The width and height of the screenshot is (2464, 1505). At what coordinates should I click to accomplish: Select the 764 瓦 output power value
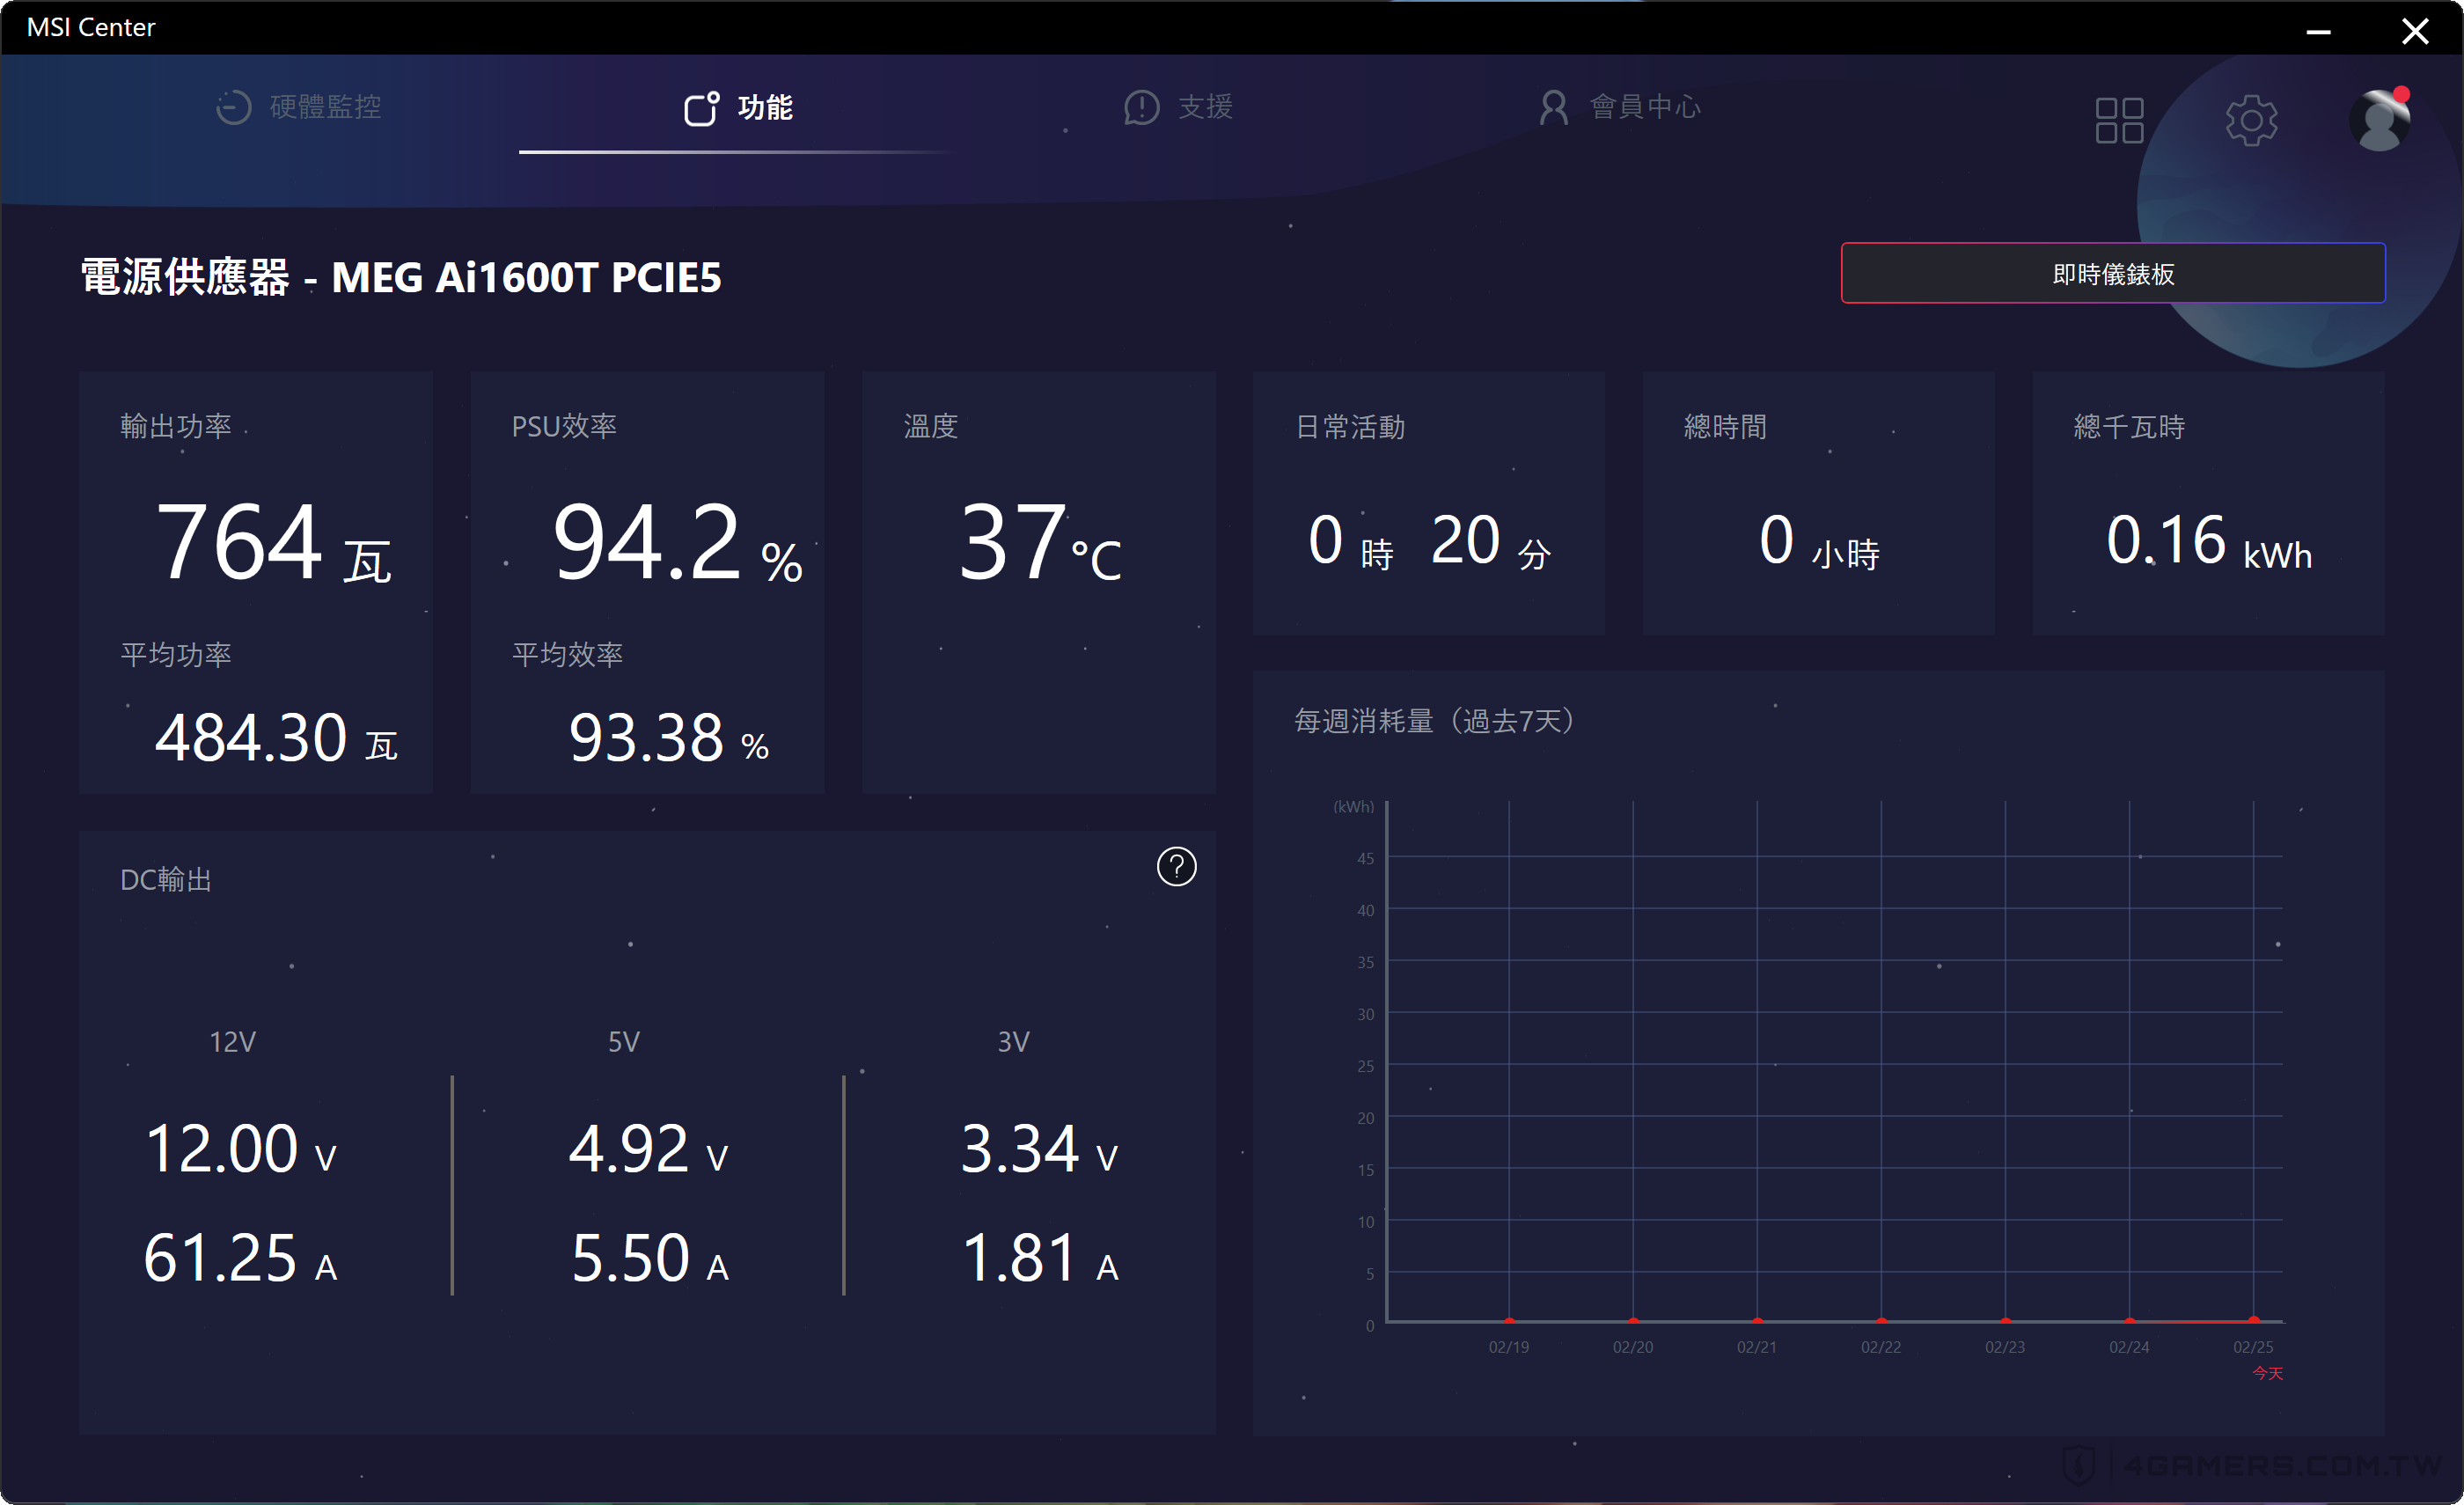point(273,542)
